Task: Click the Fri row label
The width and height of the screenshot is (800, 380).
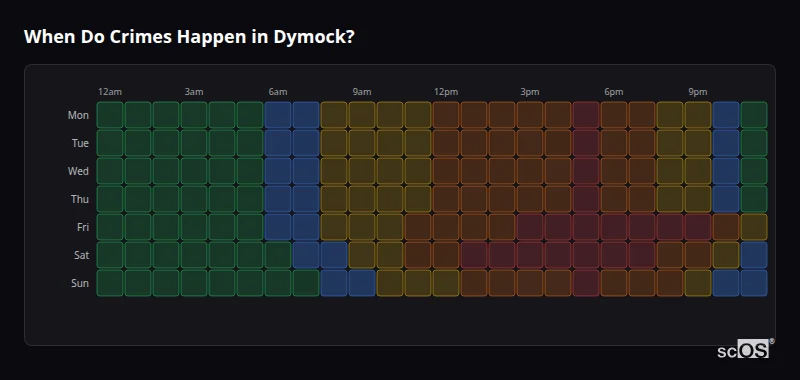Action: (x=83, y=227)
